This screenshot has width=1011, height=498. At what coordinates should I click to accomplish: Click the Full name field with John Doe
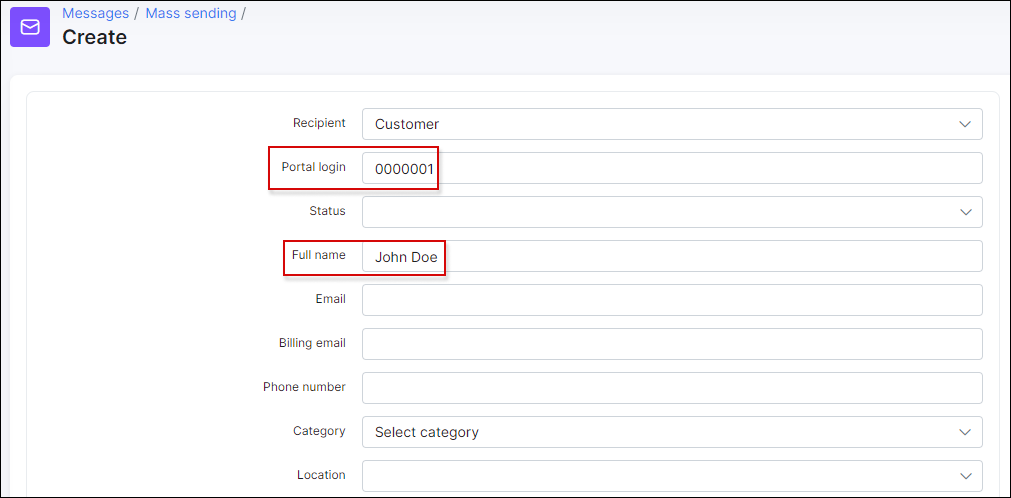point(672,256)
